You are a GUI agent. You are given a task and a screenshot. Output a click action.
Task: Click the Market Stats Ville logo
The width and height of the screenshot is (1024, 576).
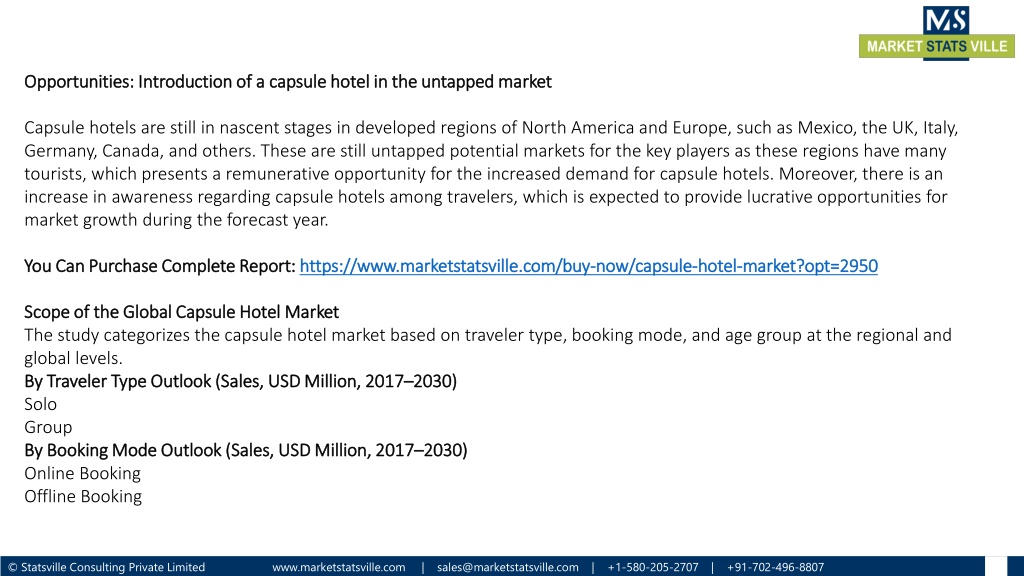point(936,33)
